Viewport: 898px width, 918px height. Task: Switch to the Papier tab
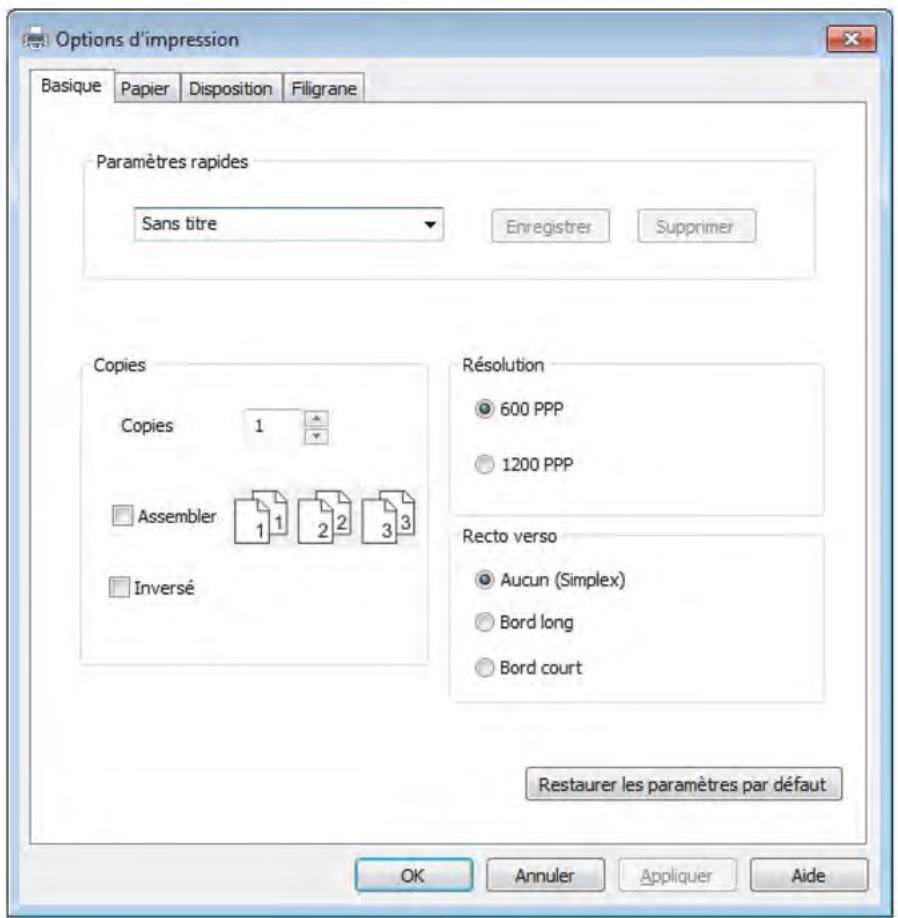pos(146,89)
